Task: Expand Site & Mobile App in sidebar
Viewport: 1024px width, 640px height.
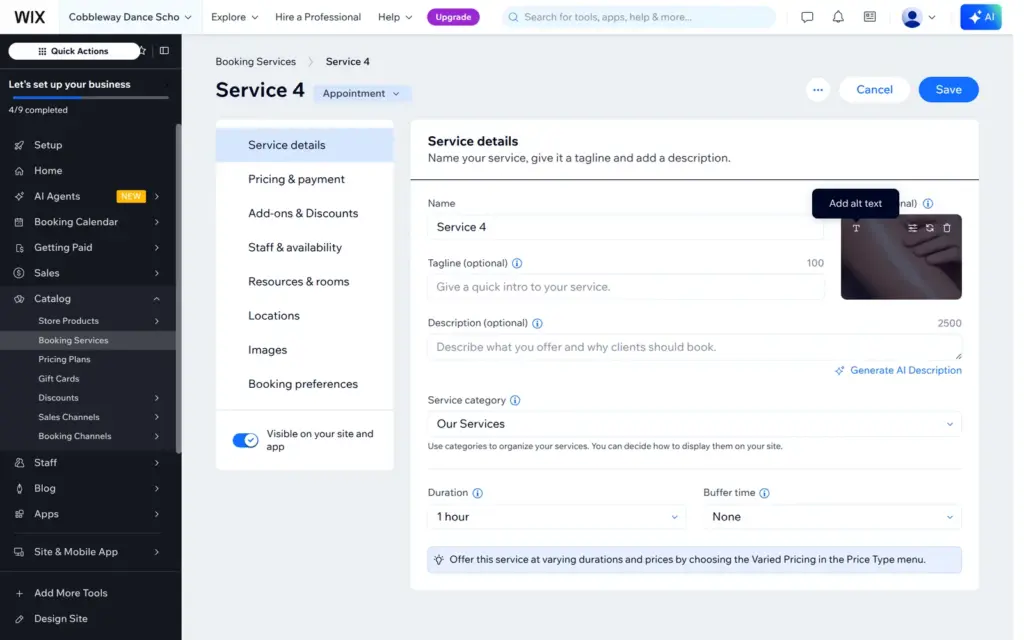Action: pyautogui.click(x=157, y=552)
